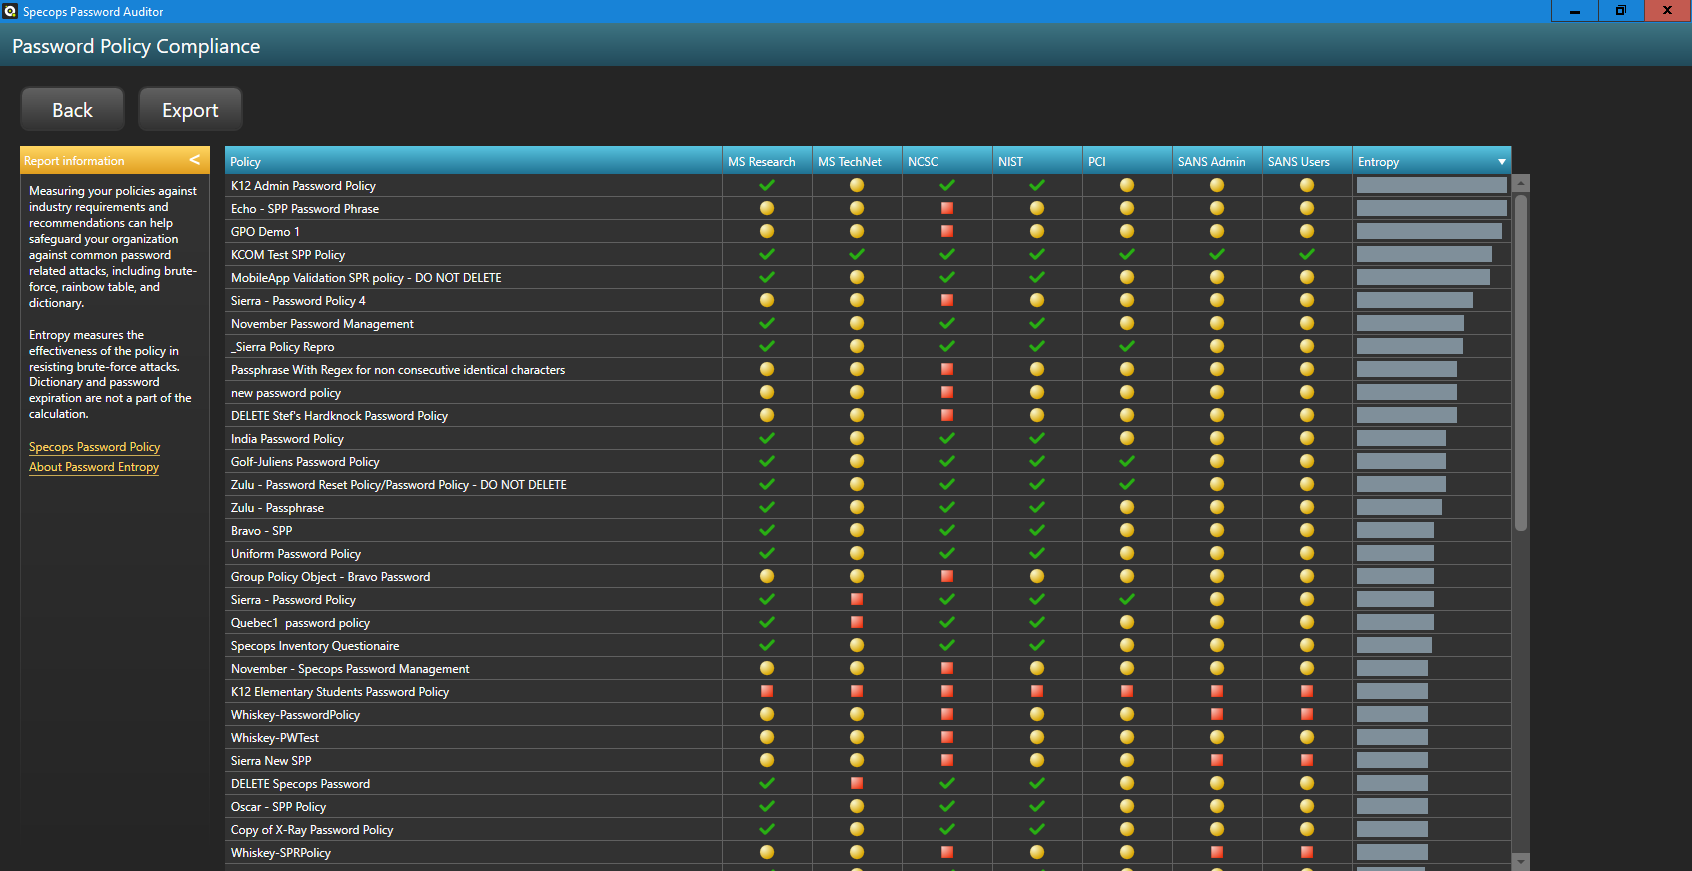Sort by the MS Research column header

[767, 161]
